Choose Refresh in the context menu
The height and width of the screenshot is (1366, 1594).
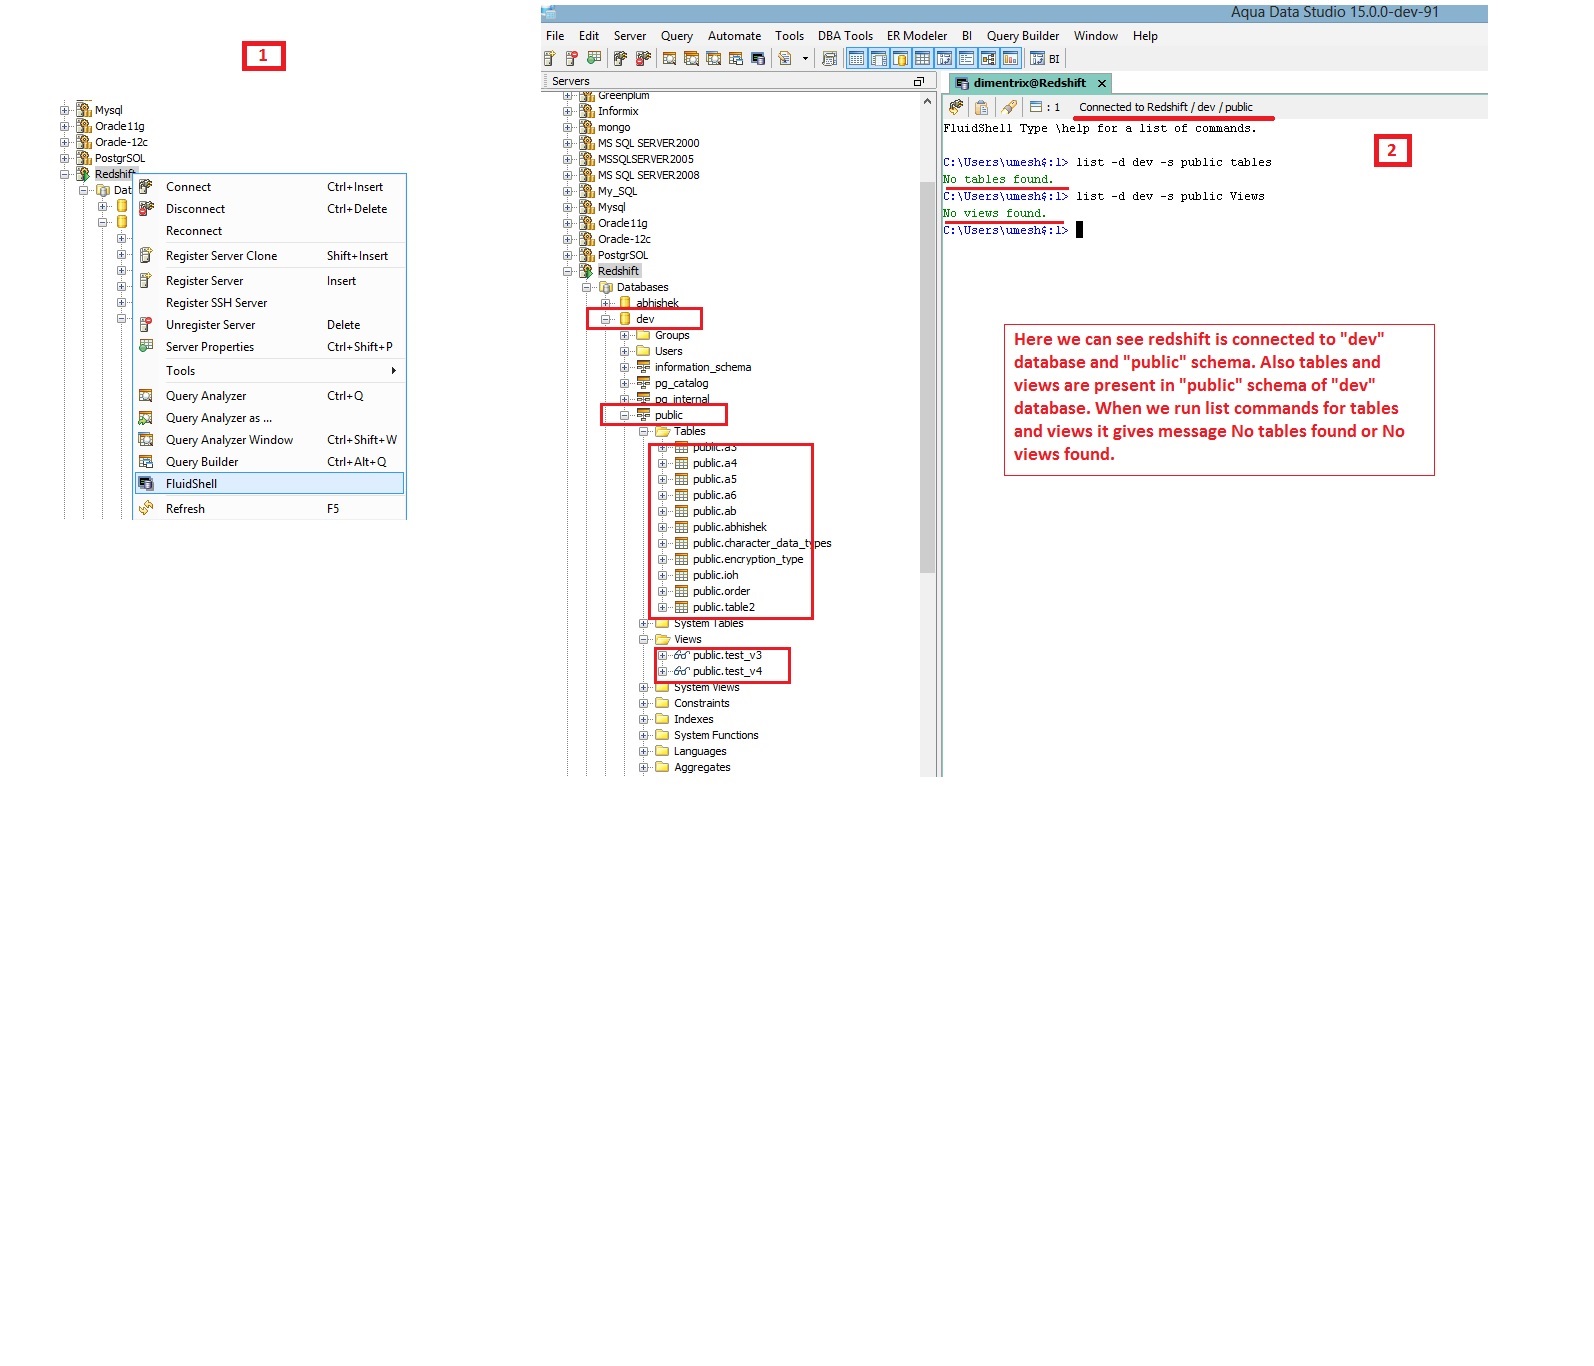(x=269, y=509)
